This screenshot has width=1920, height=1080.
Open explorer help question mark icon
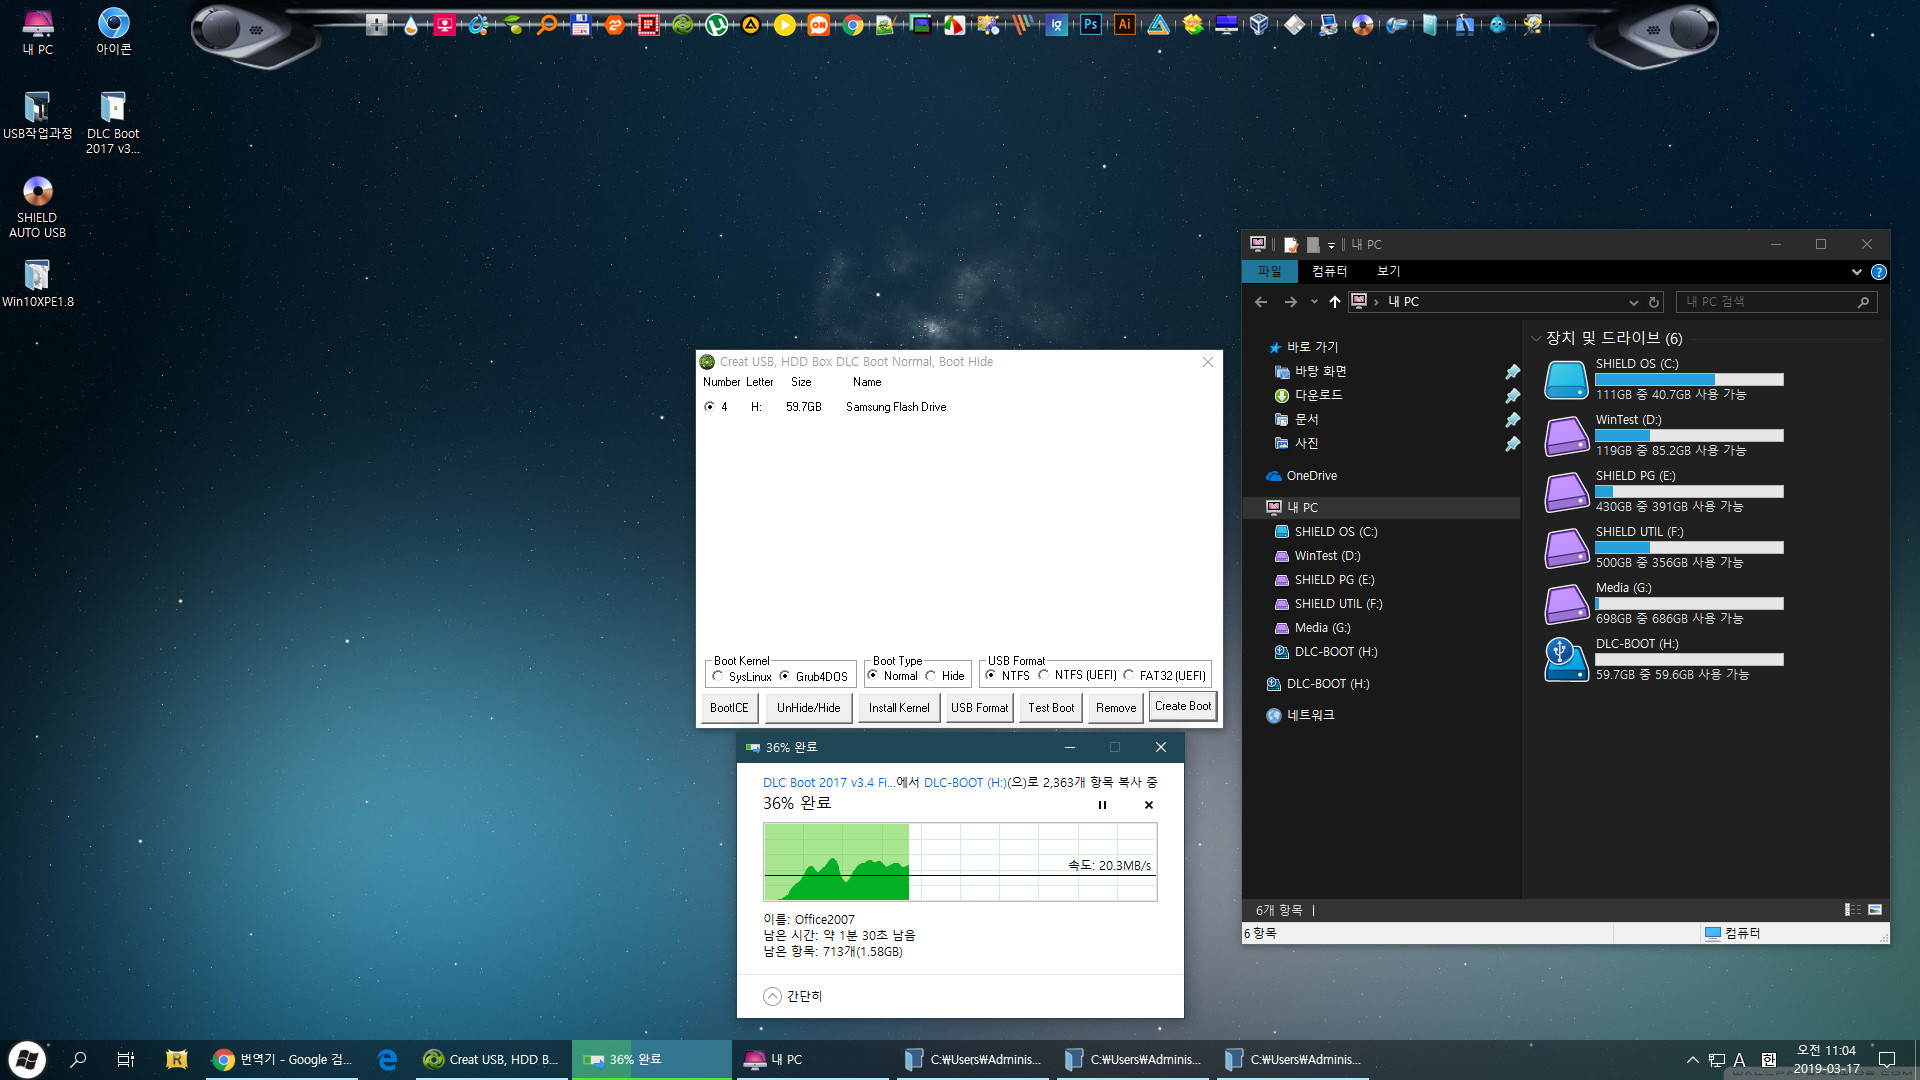click(1879, 272)
